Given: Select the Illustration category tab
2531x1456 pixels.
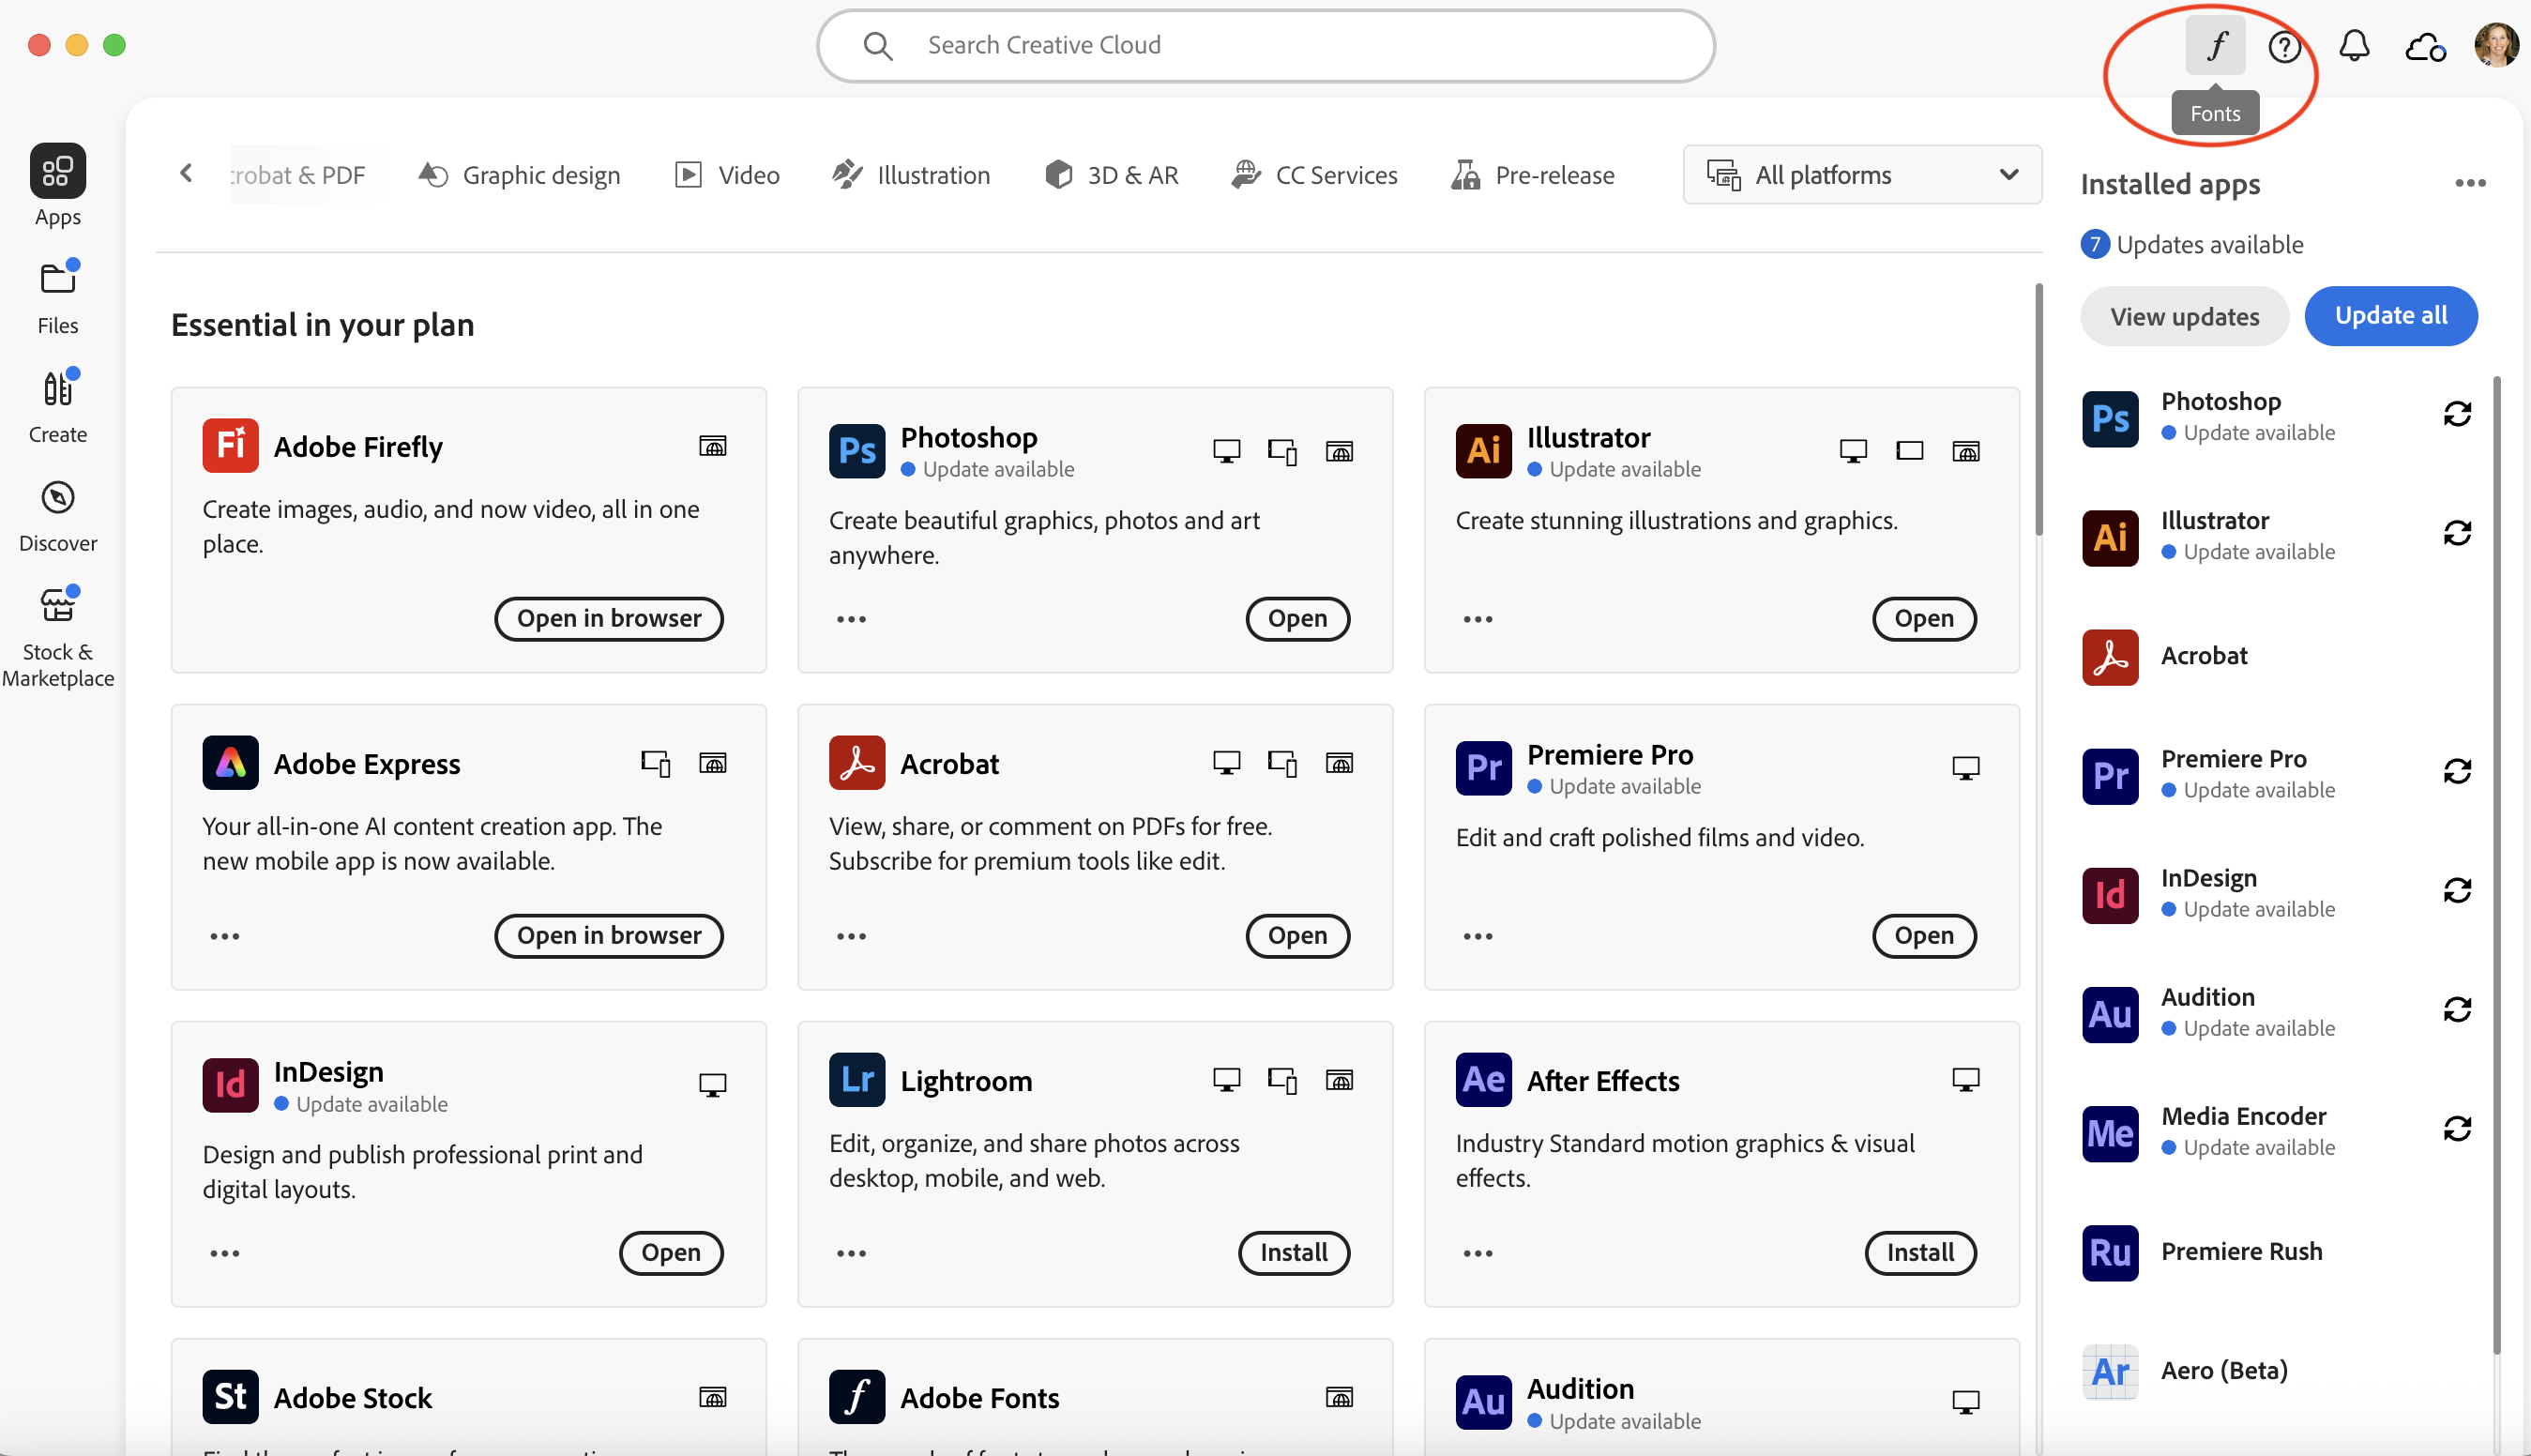Looking at the screenshot, I should pos(911,175).
